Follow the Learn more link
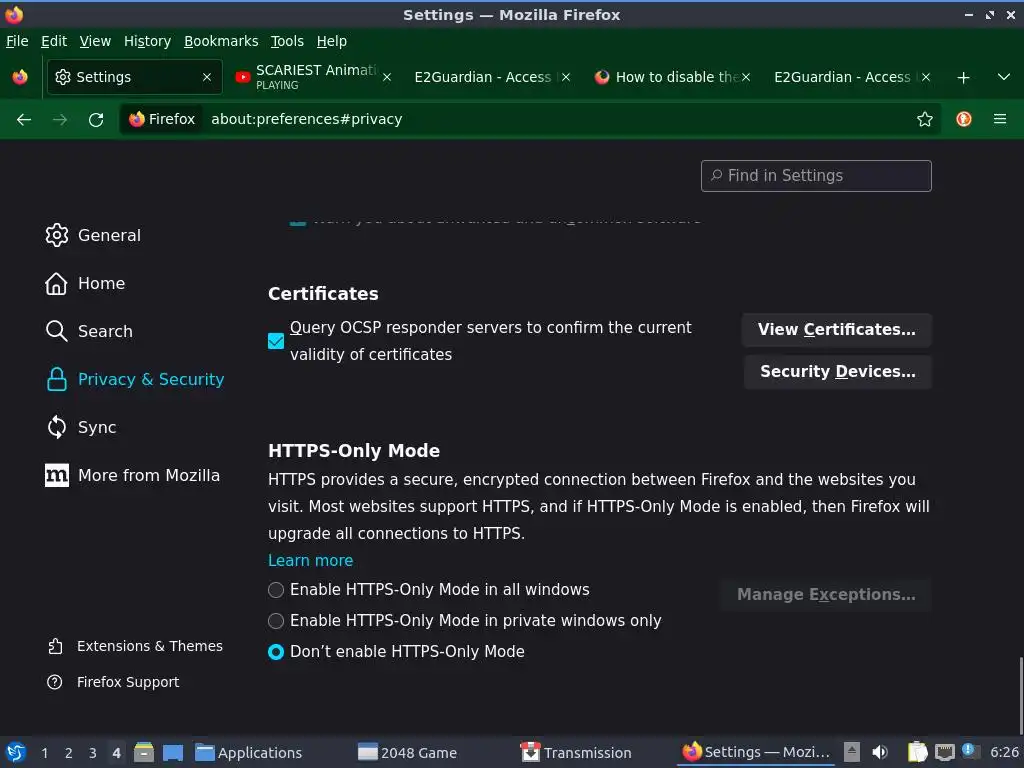Image resolution: width=1024 pixels, height=768 pixels. (x=311, y=561)
